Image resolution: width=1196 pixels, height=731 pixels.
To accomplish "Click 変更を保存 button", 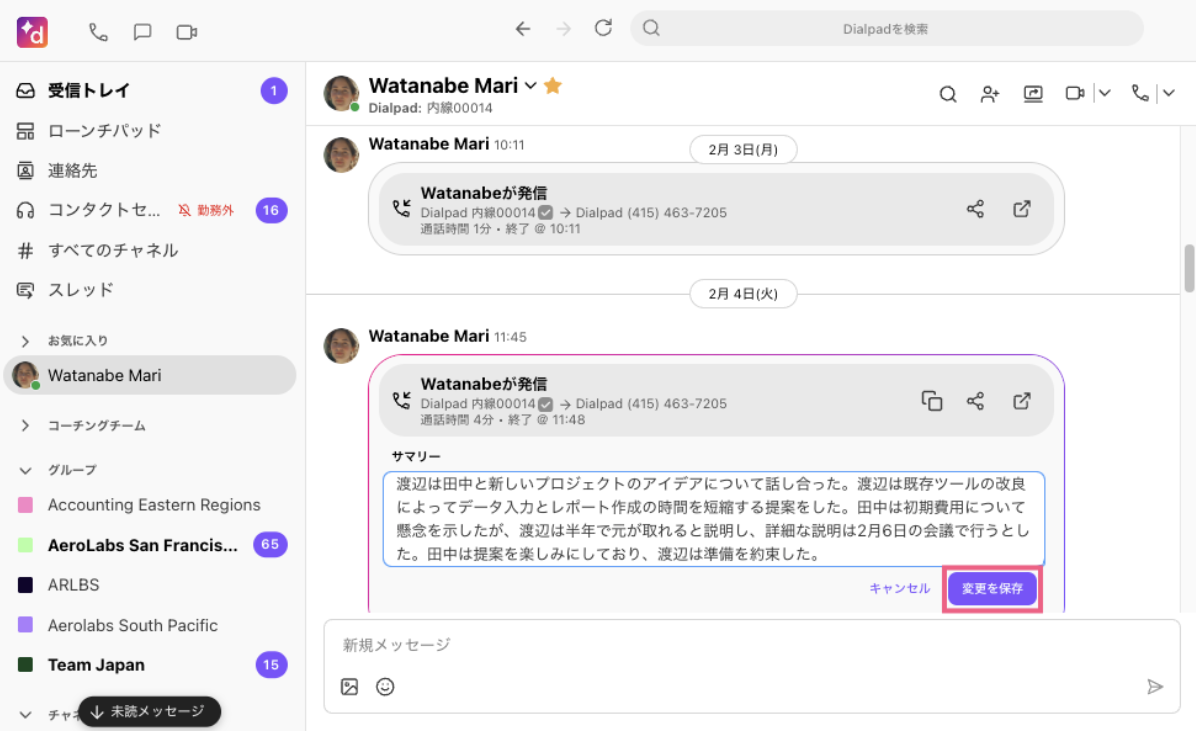I will point(992,588).
